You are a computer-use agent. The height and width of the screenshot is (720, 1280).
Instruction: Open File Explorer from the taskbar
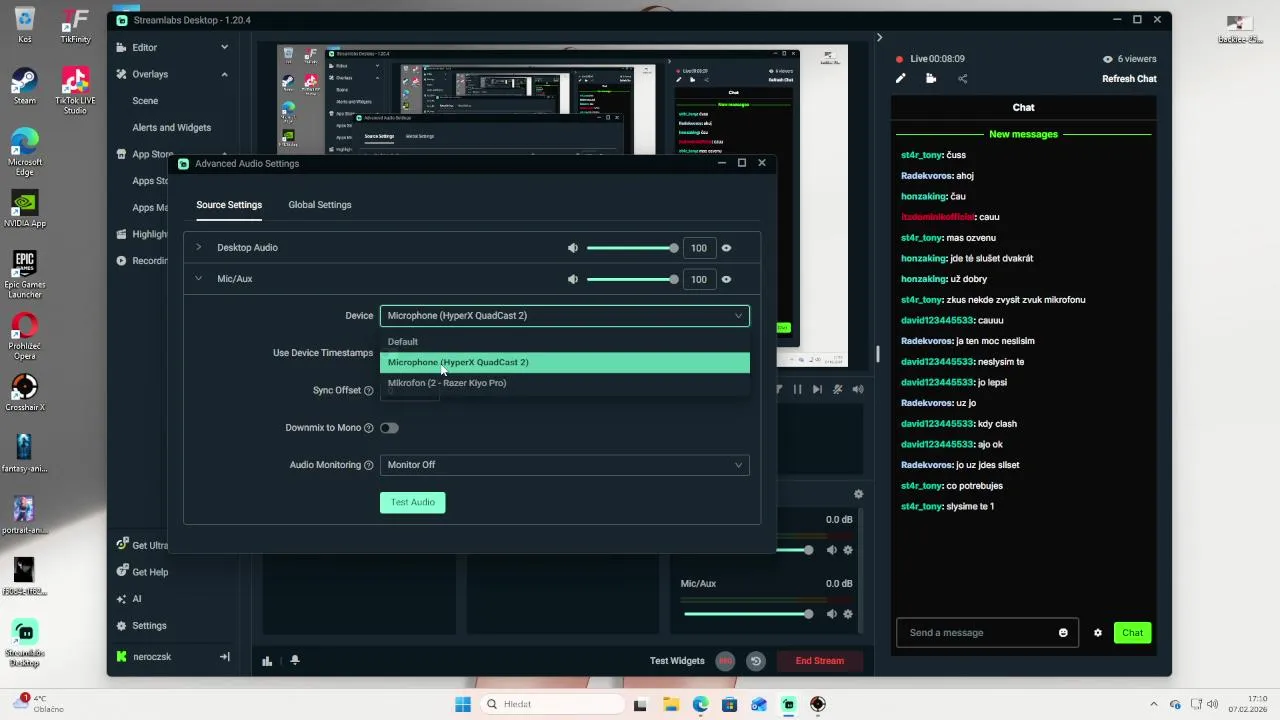coord(670,704)
